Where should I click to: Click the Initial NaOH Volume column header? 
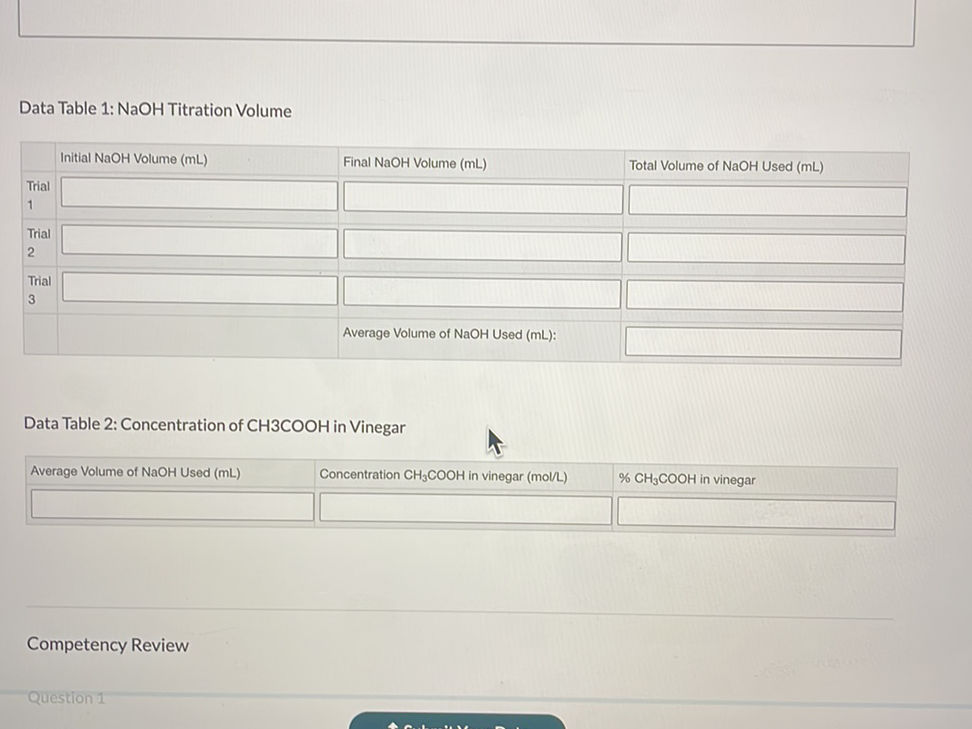(x=132, y=157)
